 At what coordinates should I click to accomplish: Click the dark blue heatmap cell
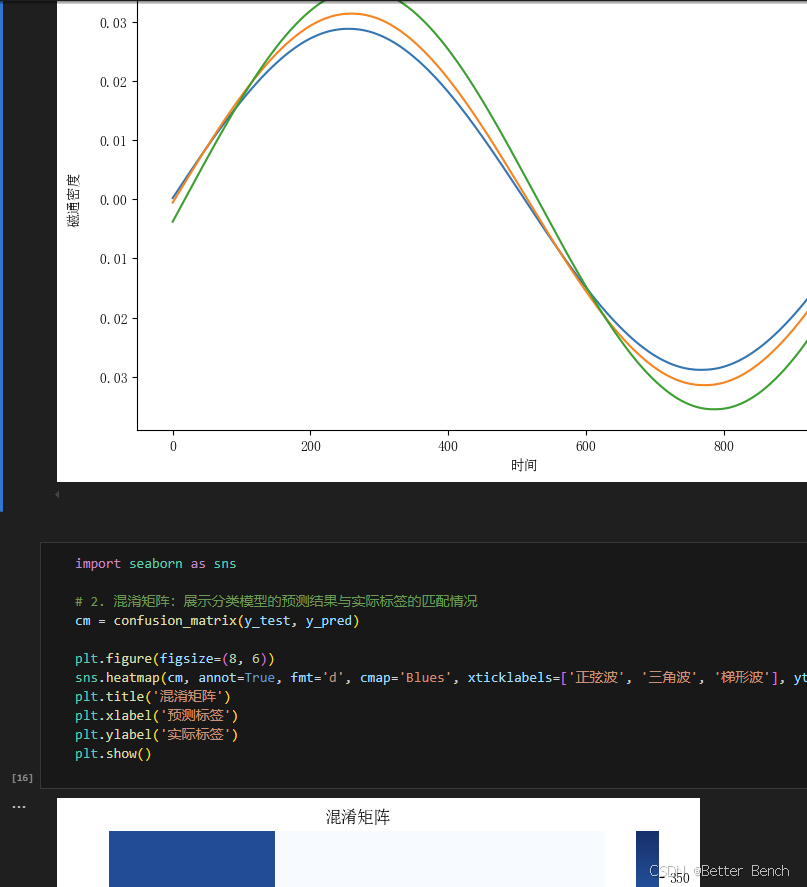click(190, 860)
